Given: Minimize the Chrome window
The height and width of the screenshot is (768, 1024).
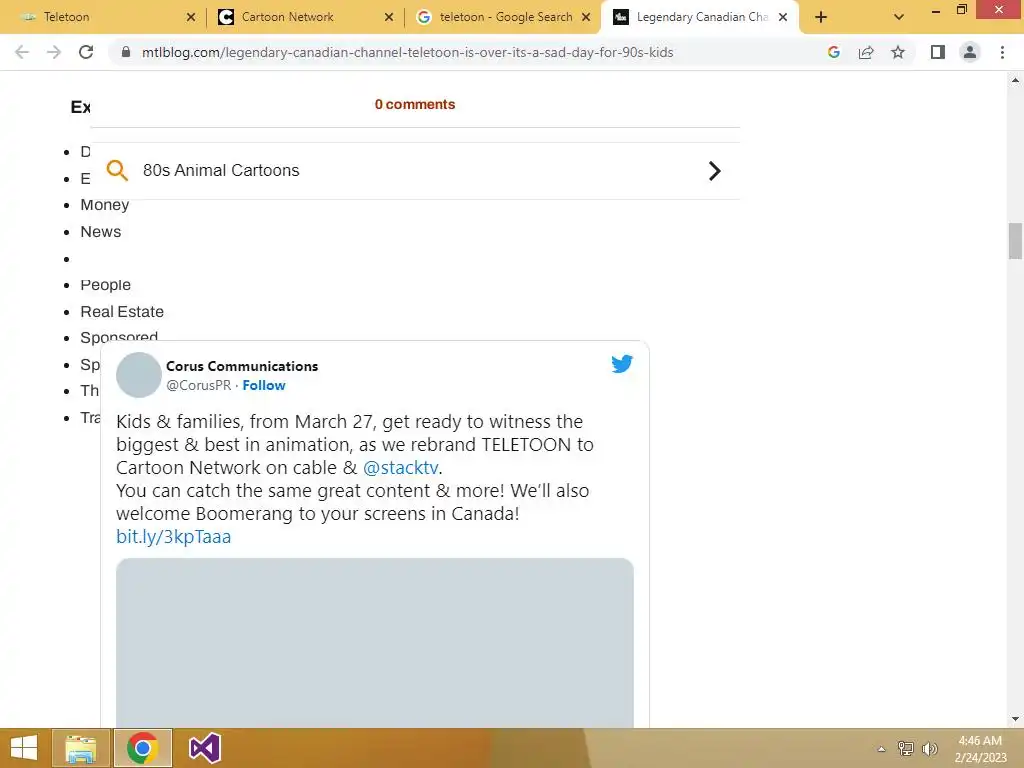Looking at the screenshot, I should [x=936, y=10].
